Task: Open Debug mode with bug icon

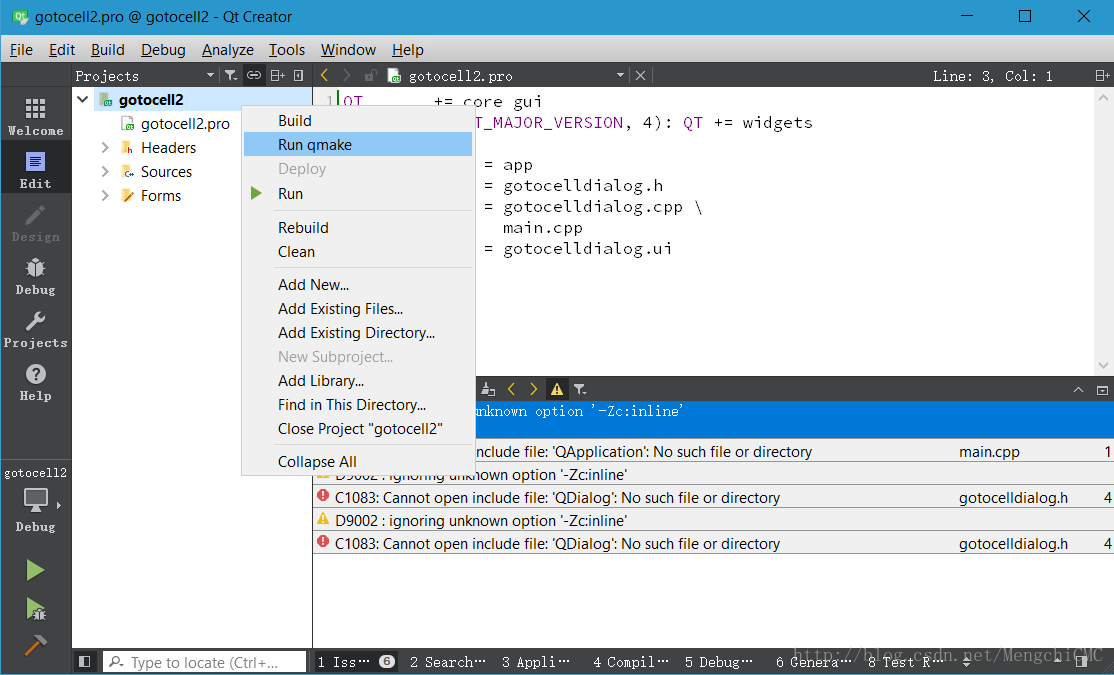Action: point(35,275)
